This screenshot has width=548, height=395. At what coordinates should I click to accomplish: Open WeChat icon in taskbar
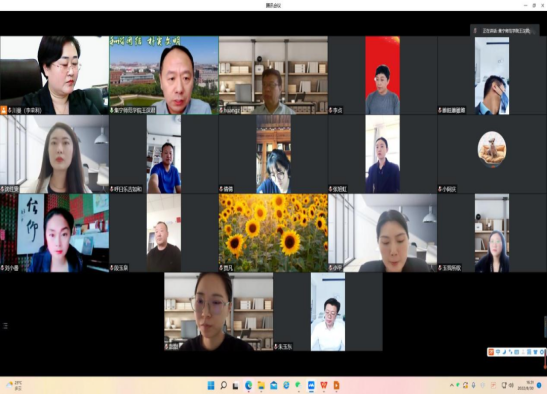click(298, 385)
